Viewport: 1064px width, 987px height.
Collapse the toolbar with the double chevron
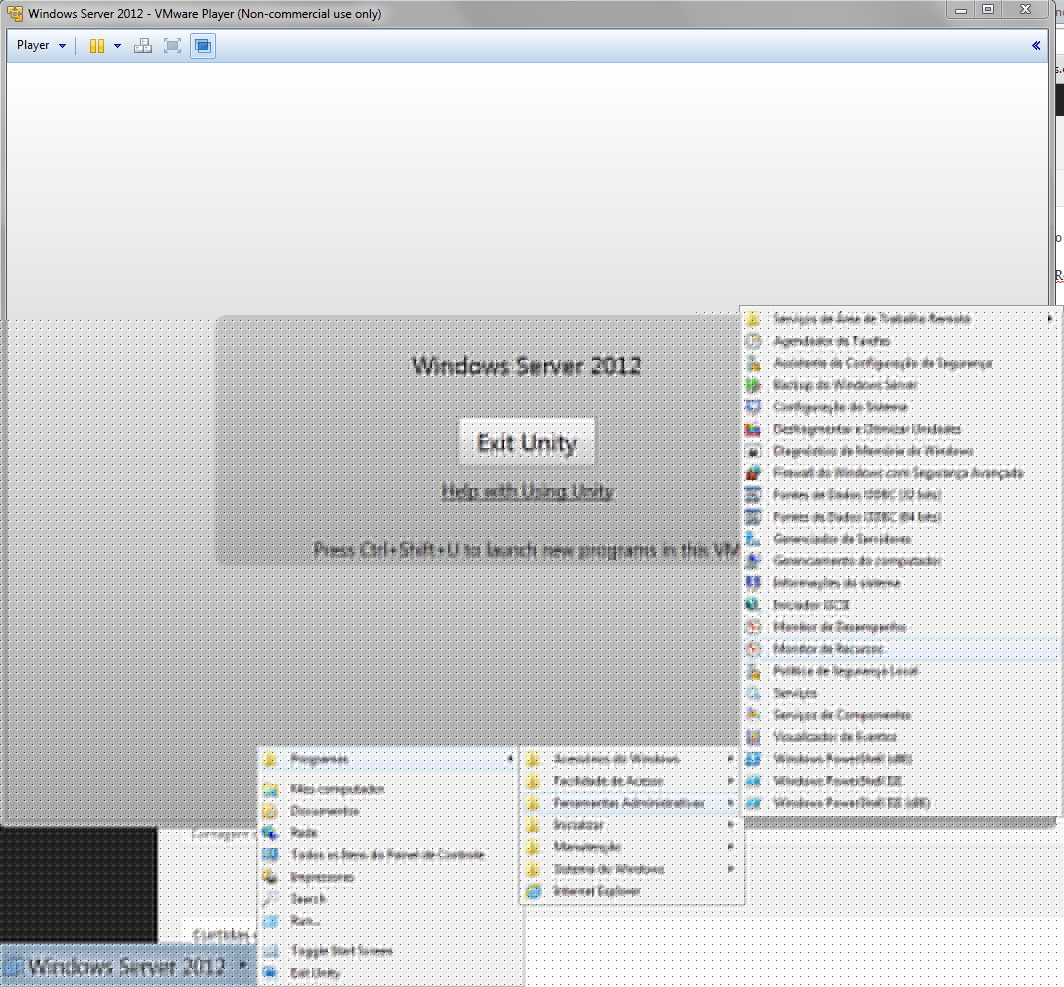click(1036, 45)
